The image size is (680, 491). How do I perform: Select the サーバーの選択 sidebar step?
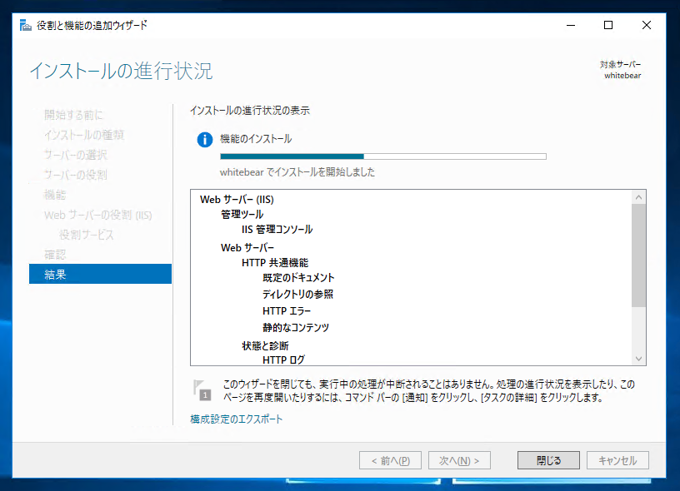pos(75,155)
